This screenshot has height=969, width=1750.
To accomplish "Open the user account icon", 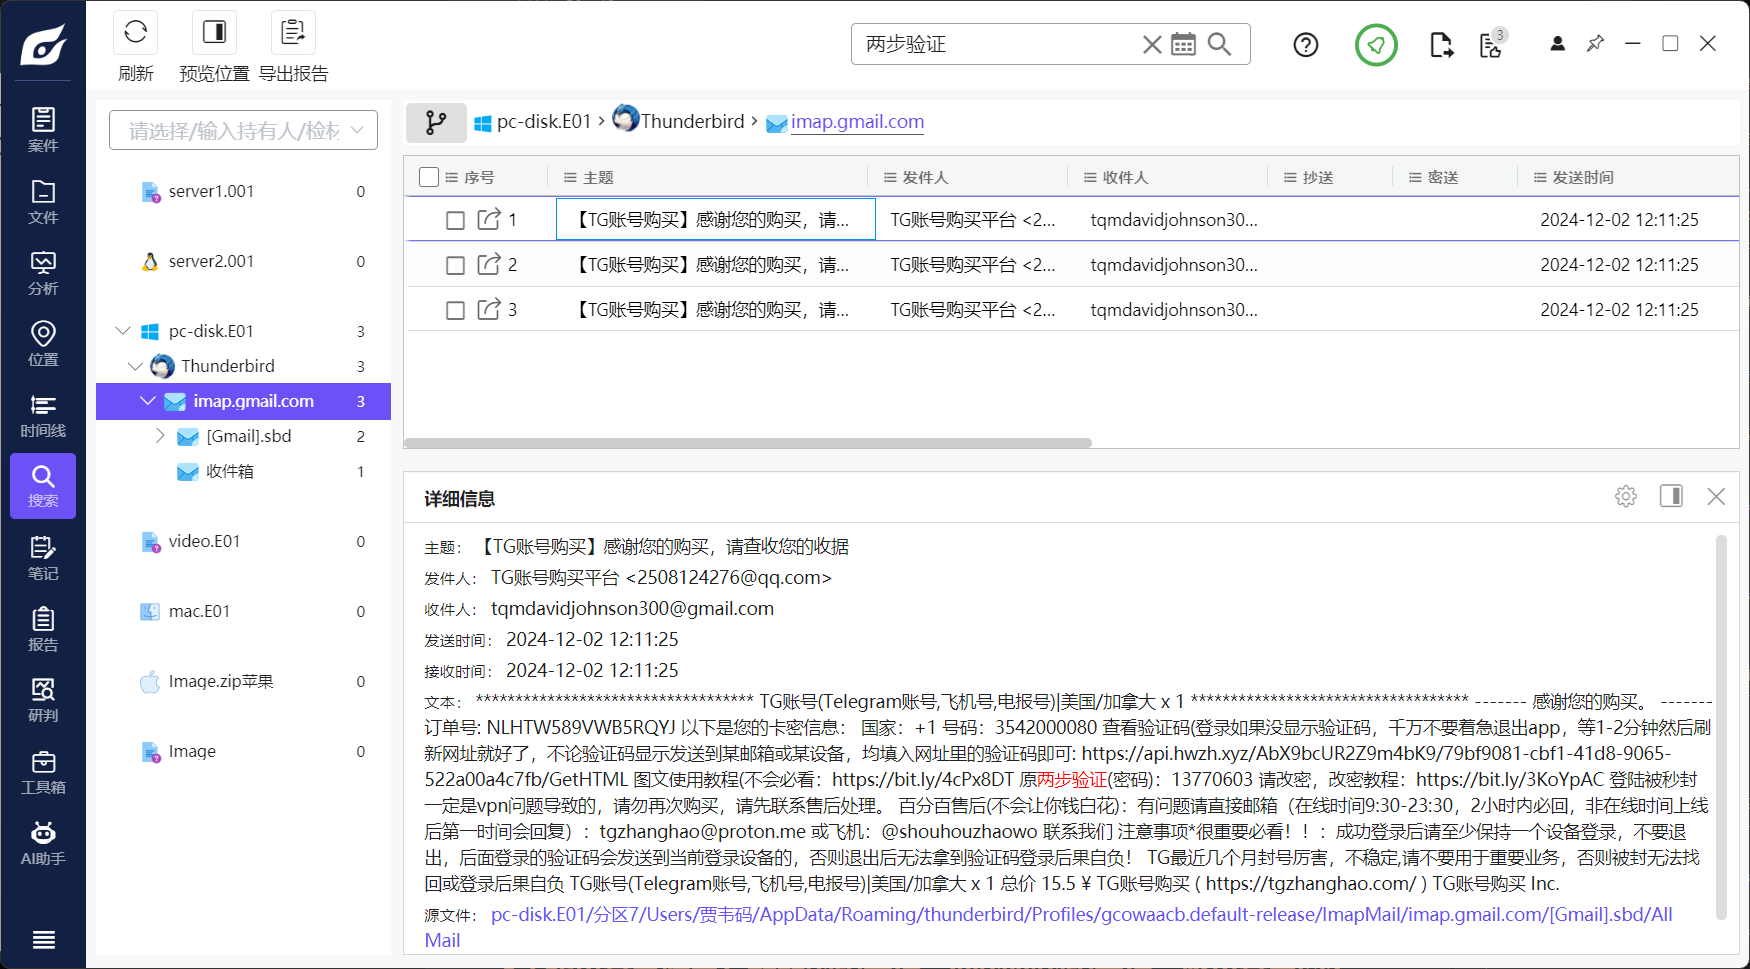I will coord(1557,44).
